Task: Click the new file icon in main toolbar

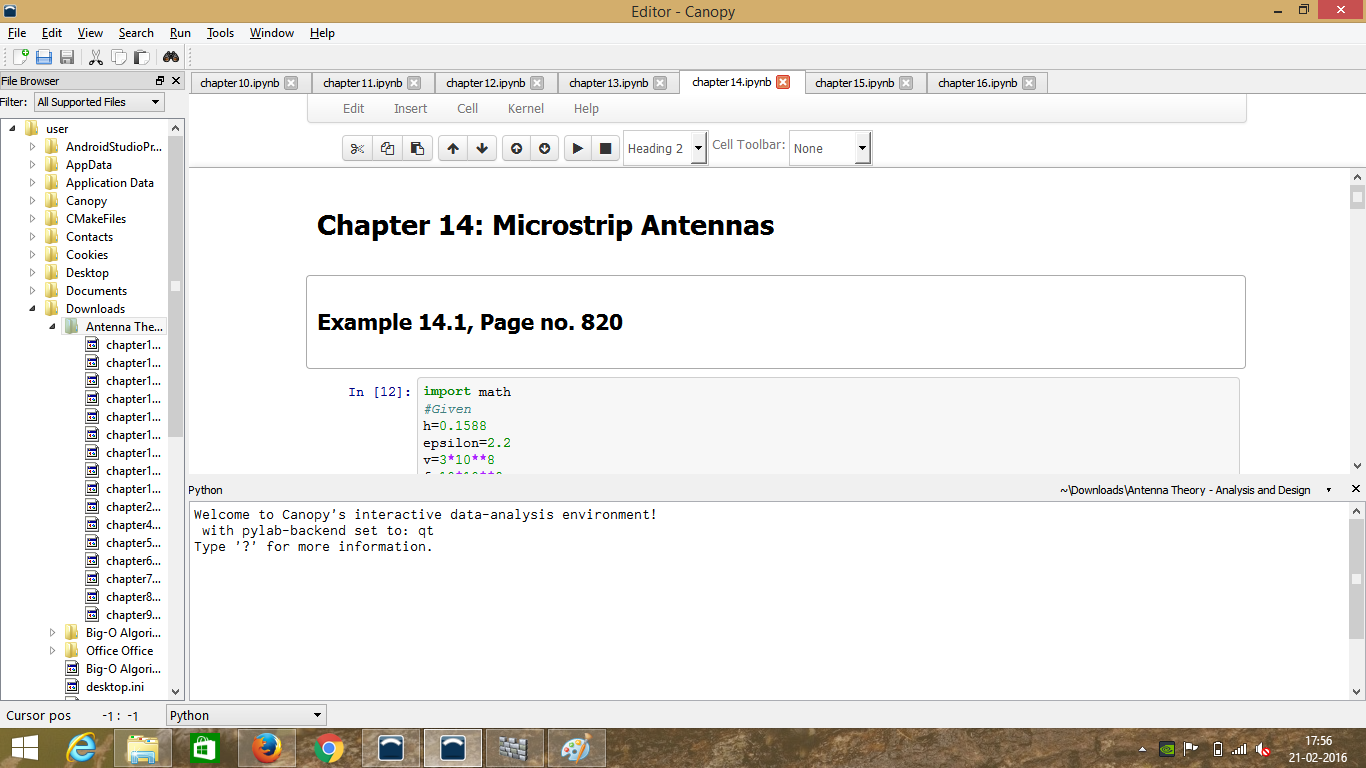Action: [20, 57]
